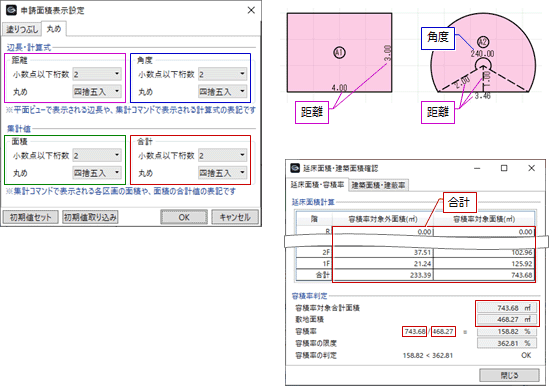This screenshot has width=549, height=386.
Task: Click the 申請面積表示設定 title bar app icon
Action: tap(12, 10)
